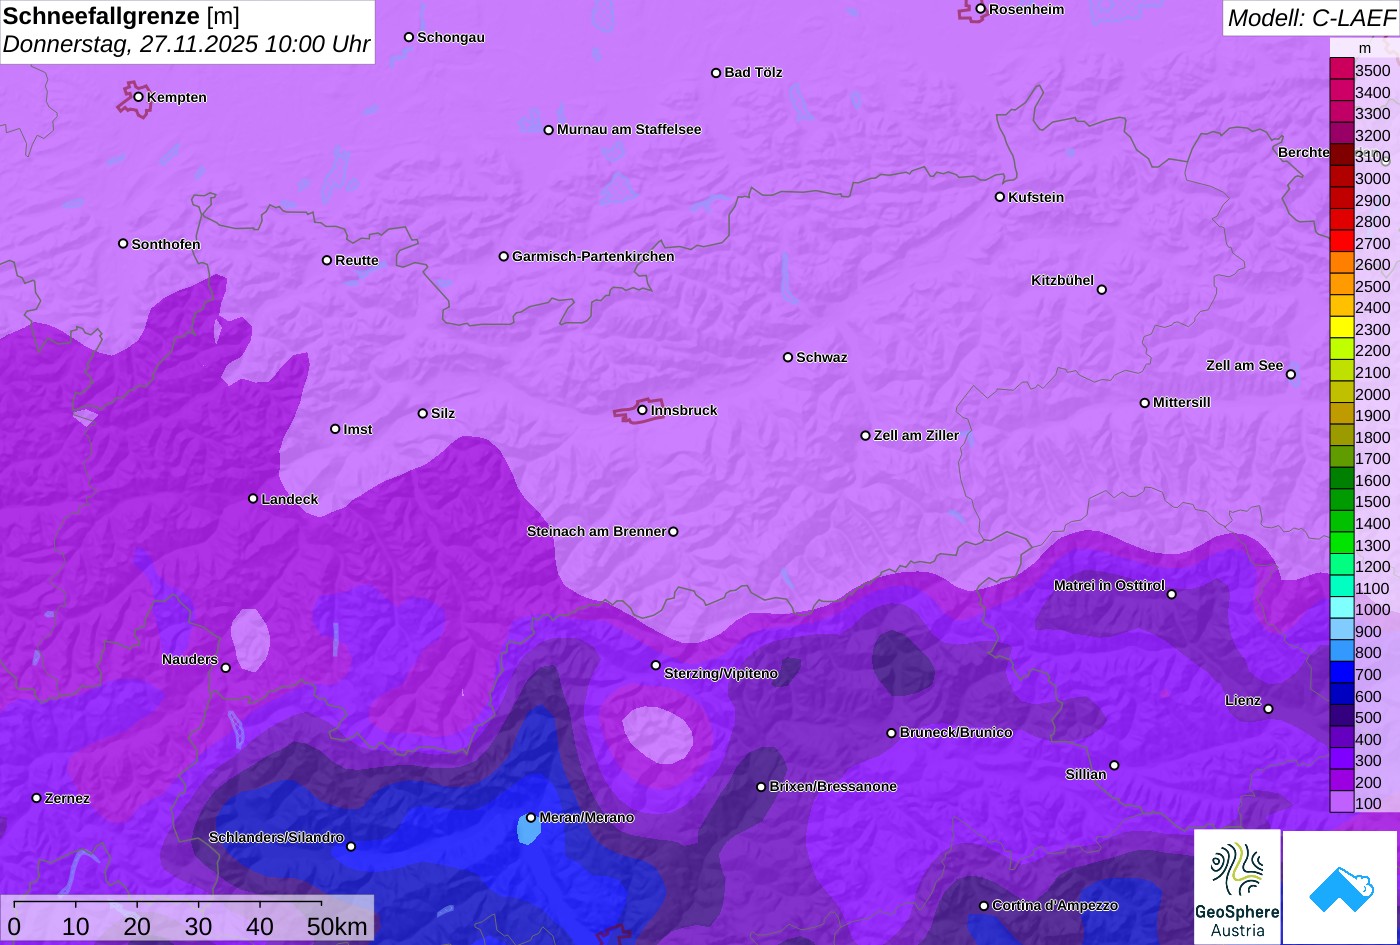The image size is (1400, 945).
Task: Click the 'Brixen/Bressanone' label
Action: (833, 786)
